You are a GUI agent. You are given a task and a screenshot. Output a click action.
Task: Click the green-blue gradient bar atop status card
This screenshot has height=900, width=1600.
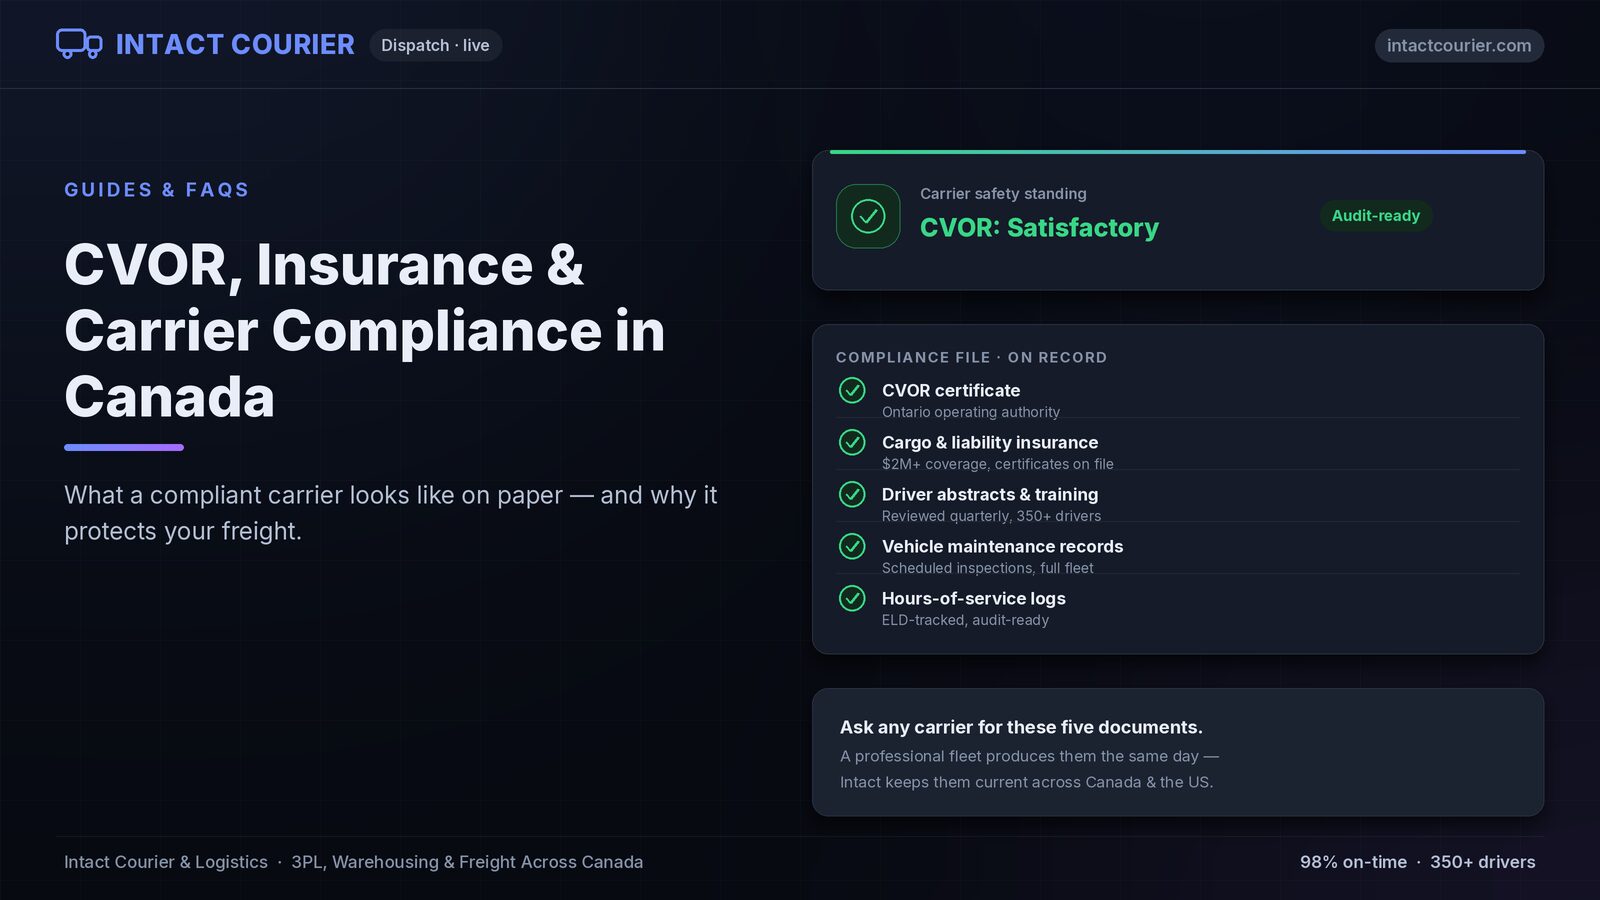pos(1178,152)
